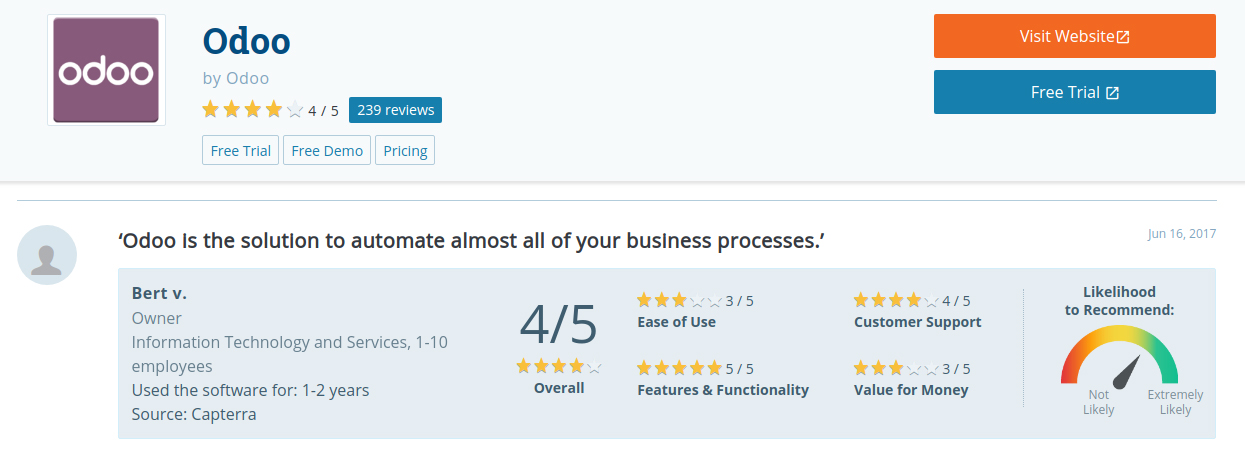Click the Odoo purple logo image
This screenshot has width=1245, height=458.
tap(105, 71)
